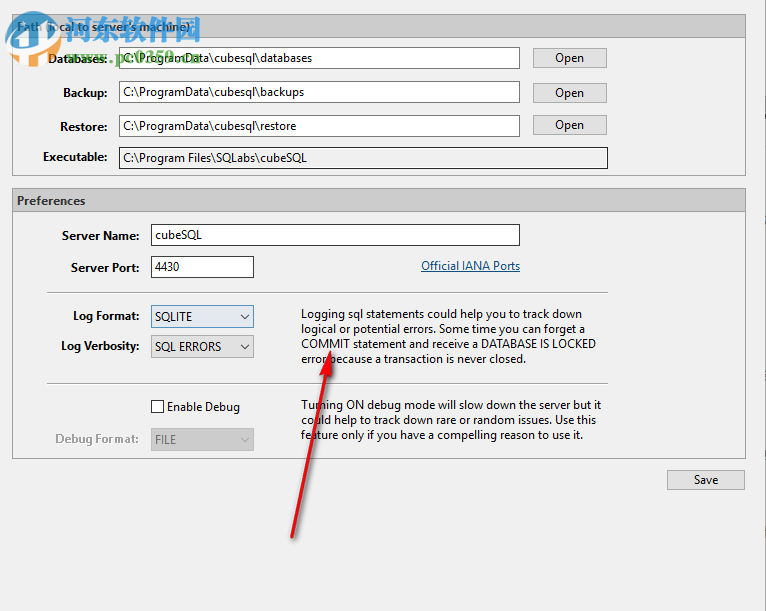Edit the Databases path field

[x=319, y=58]
